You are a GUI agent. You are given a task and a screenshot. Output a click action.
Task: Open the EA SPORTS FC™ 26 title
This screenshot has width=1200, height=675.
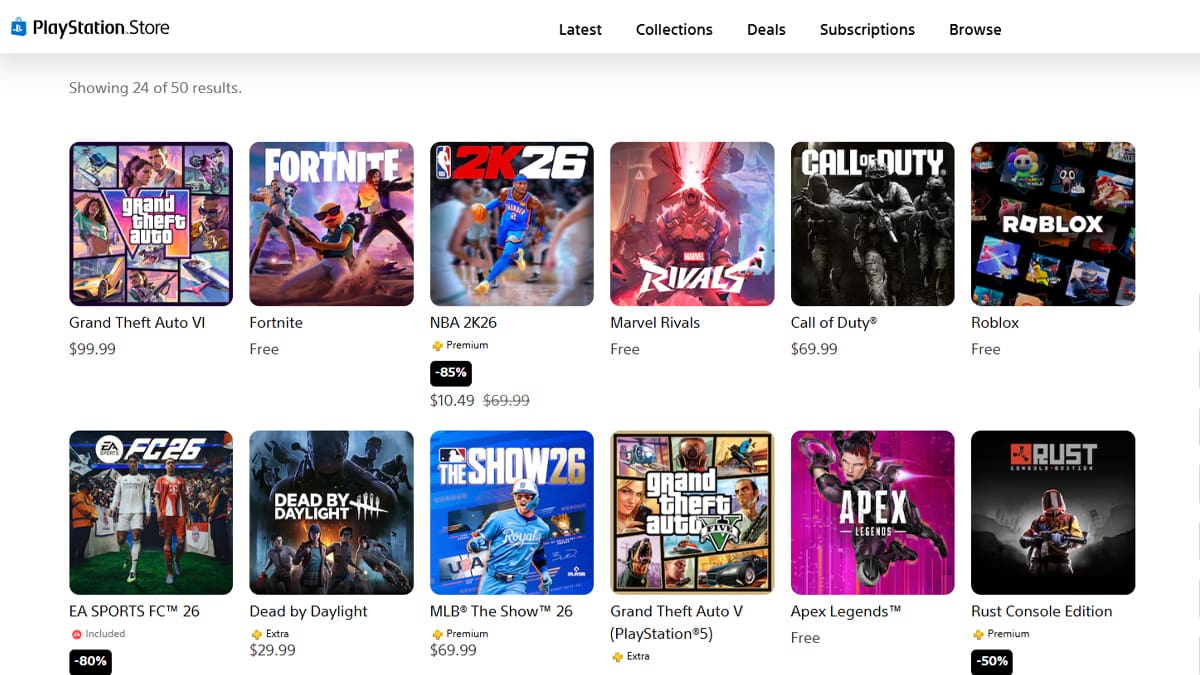(134, 611)
